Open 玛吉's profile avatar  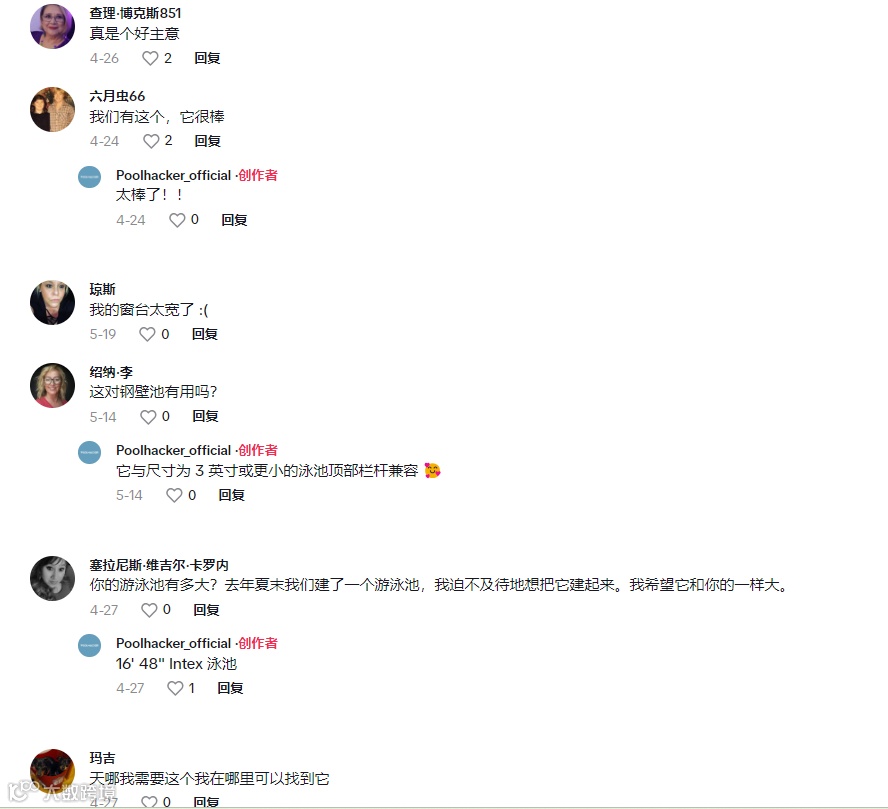point(52,771)
